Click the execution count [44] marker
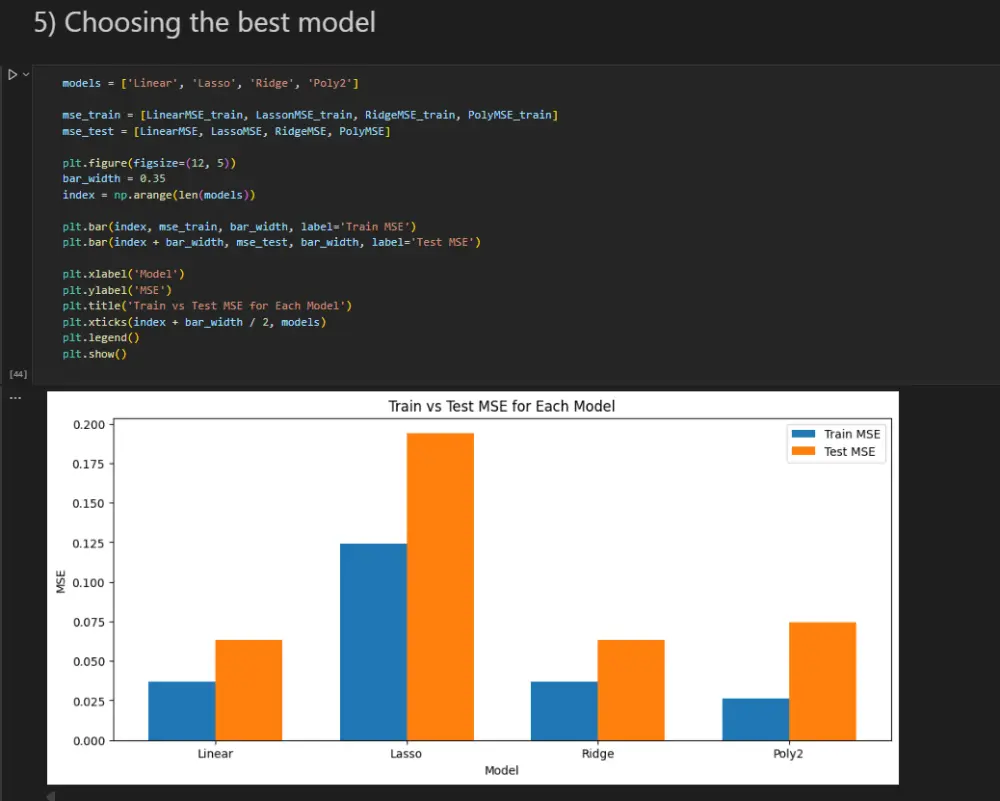 click(18, 373)
